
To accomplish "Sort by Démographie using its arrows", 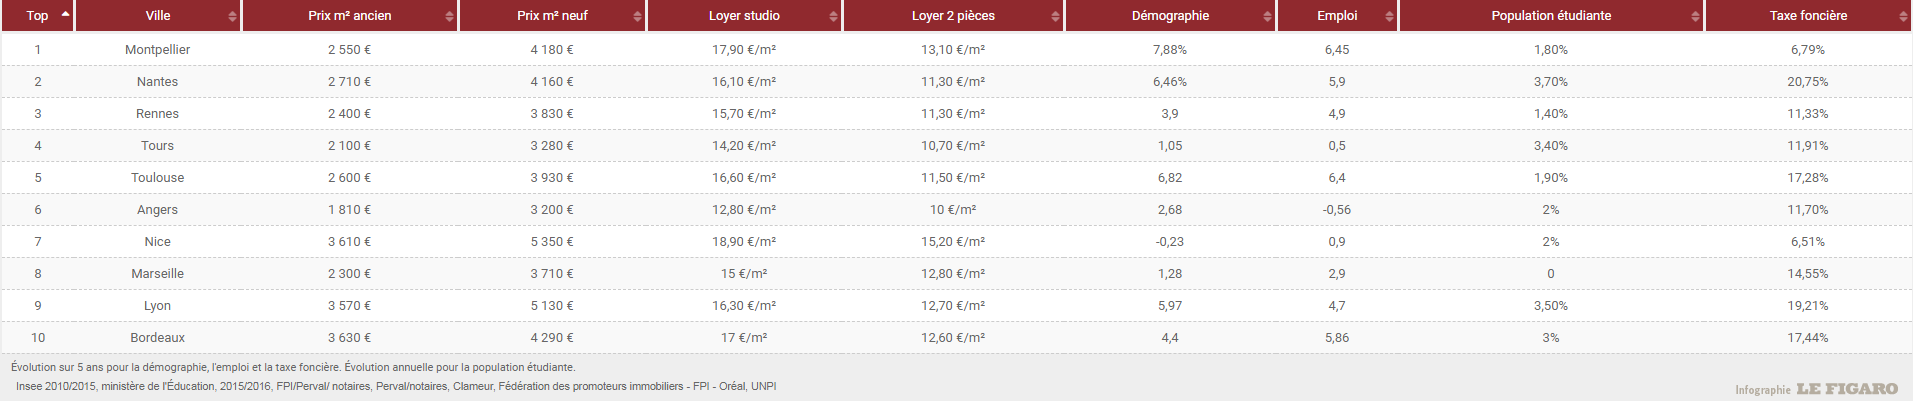I will (1267, 16).
